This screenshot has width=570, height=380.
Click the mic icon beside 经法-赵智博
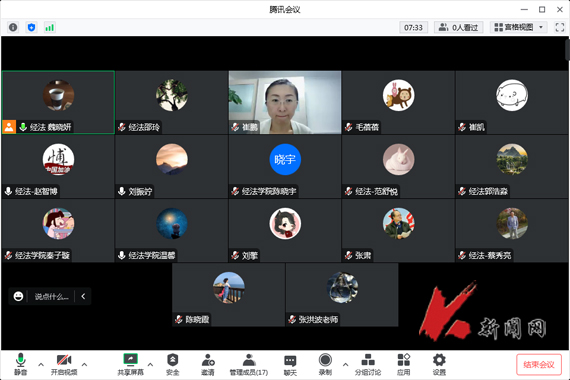[8, 191]
